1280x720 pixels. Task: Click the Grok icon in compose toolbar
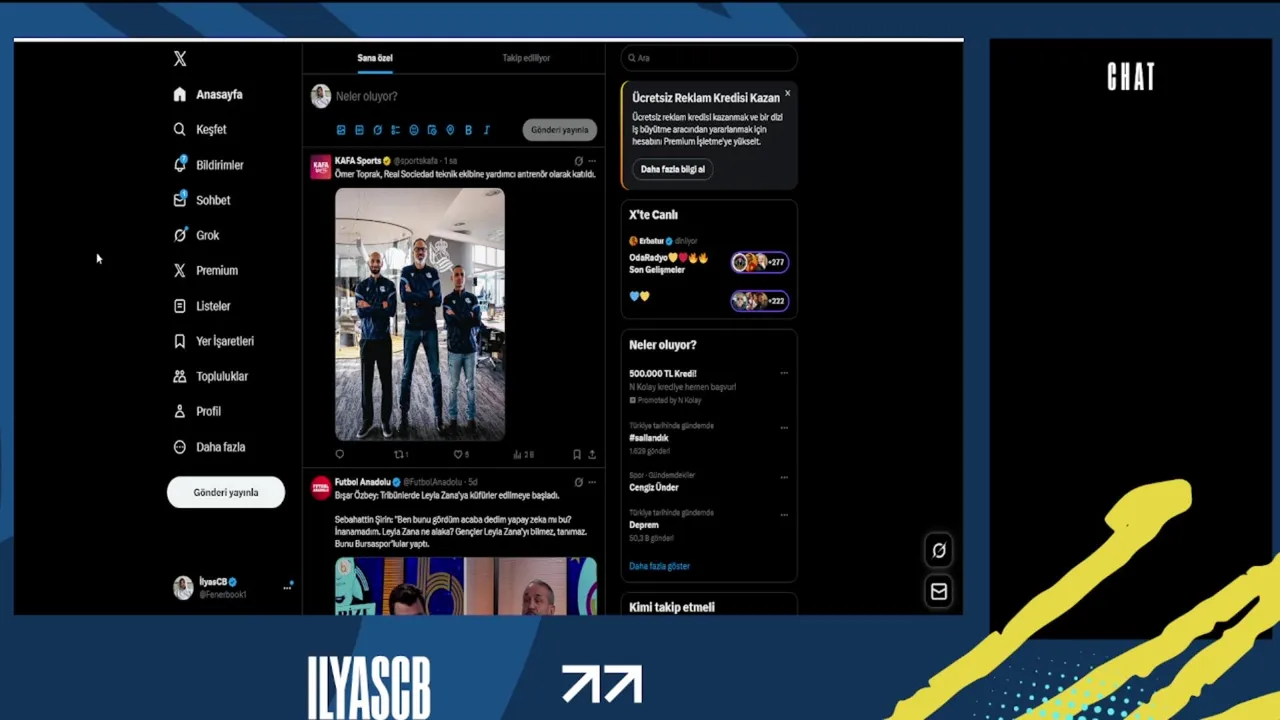(x=377, y=130)
